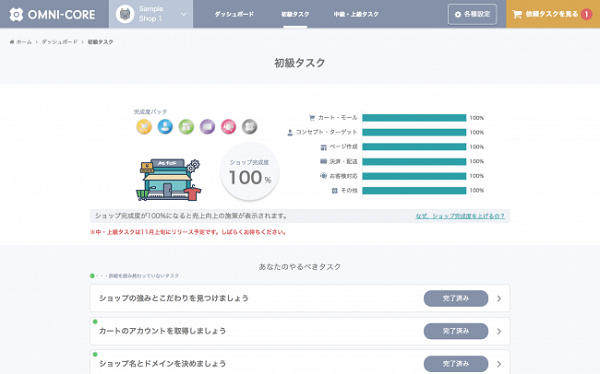
Task: Click the gray gear completion badge
Action: 249,126
